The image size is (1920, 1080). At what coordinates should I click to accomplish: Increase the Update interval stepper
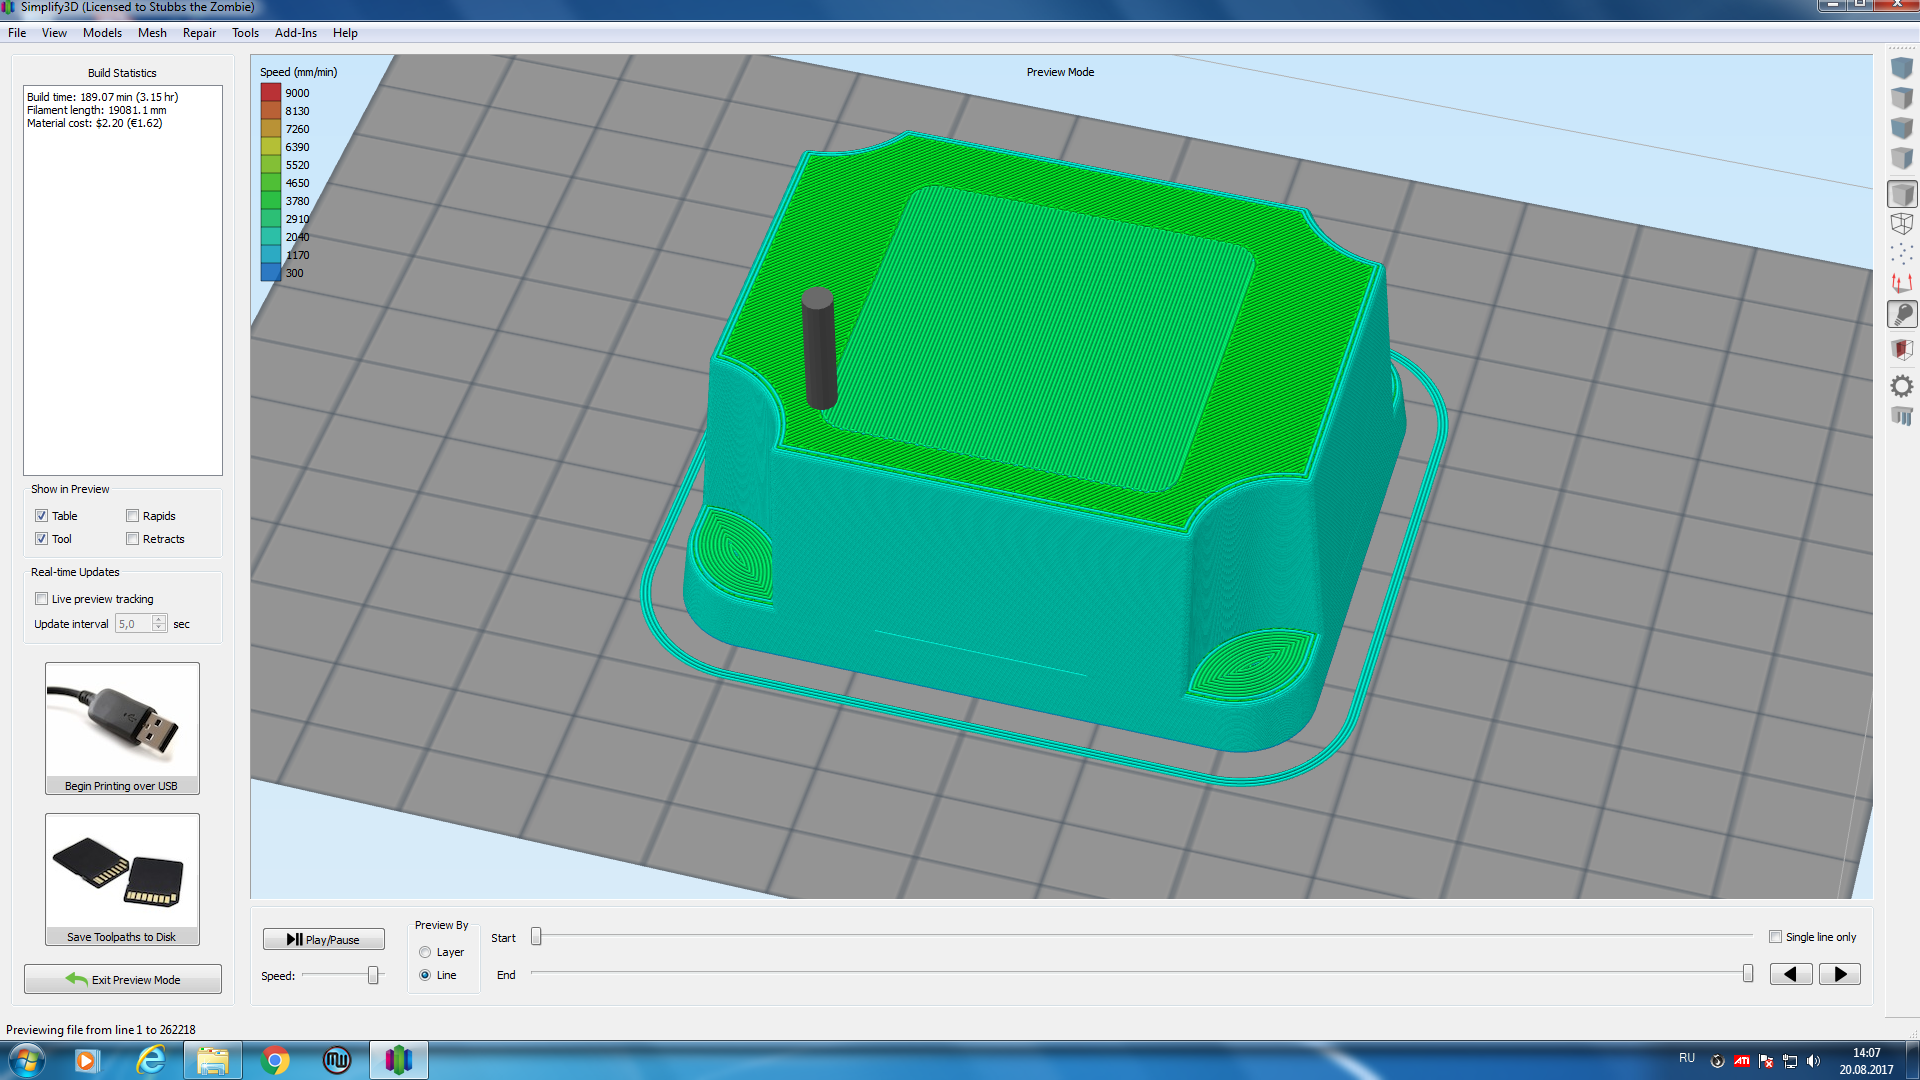(159, 619)
